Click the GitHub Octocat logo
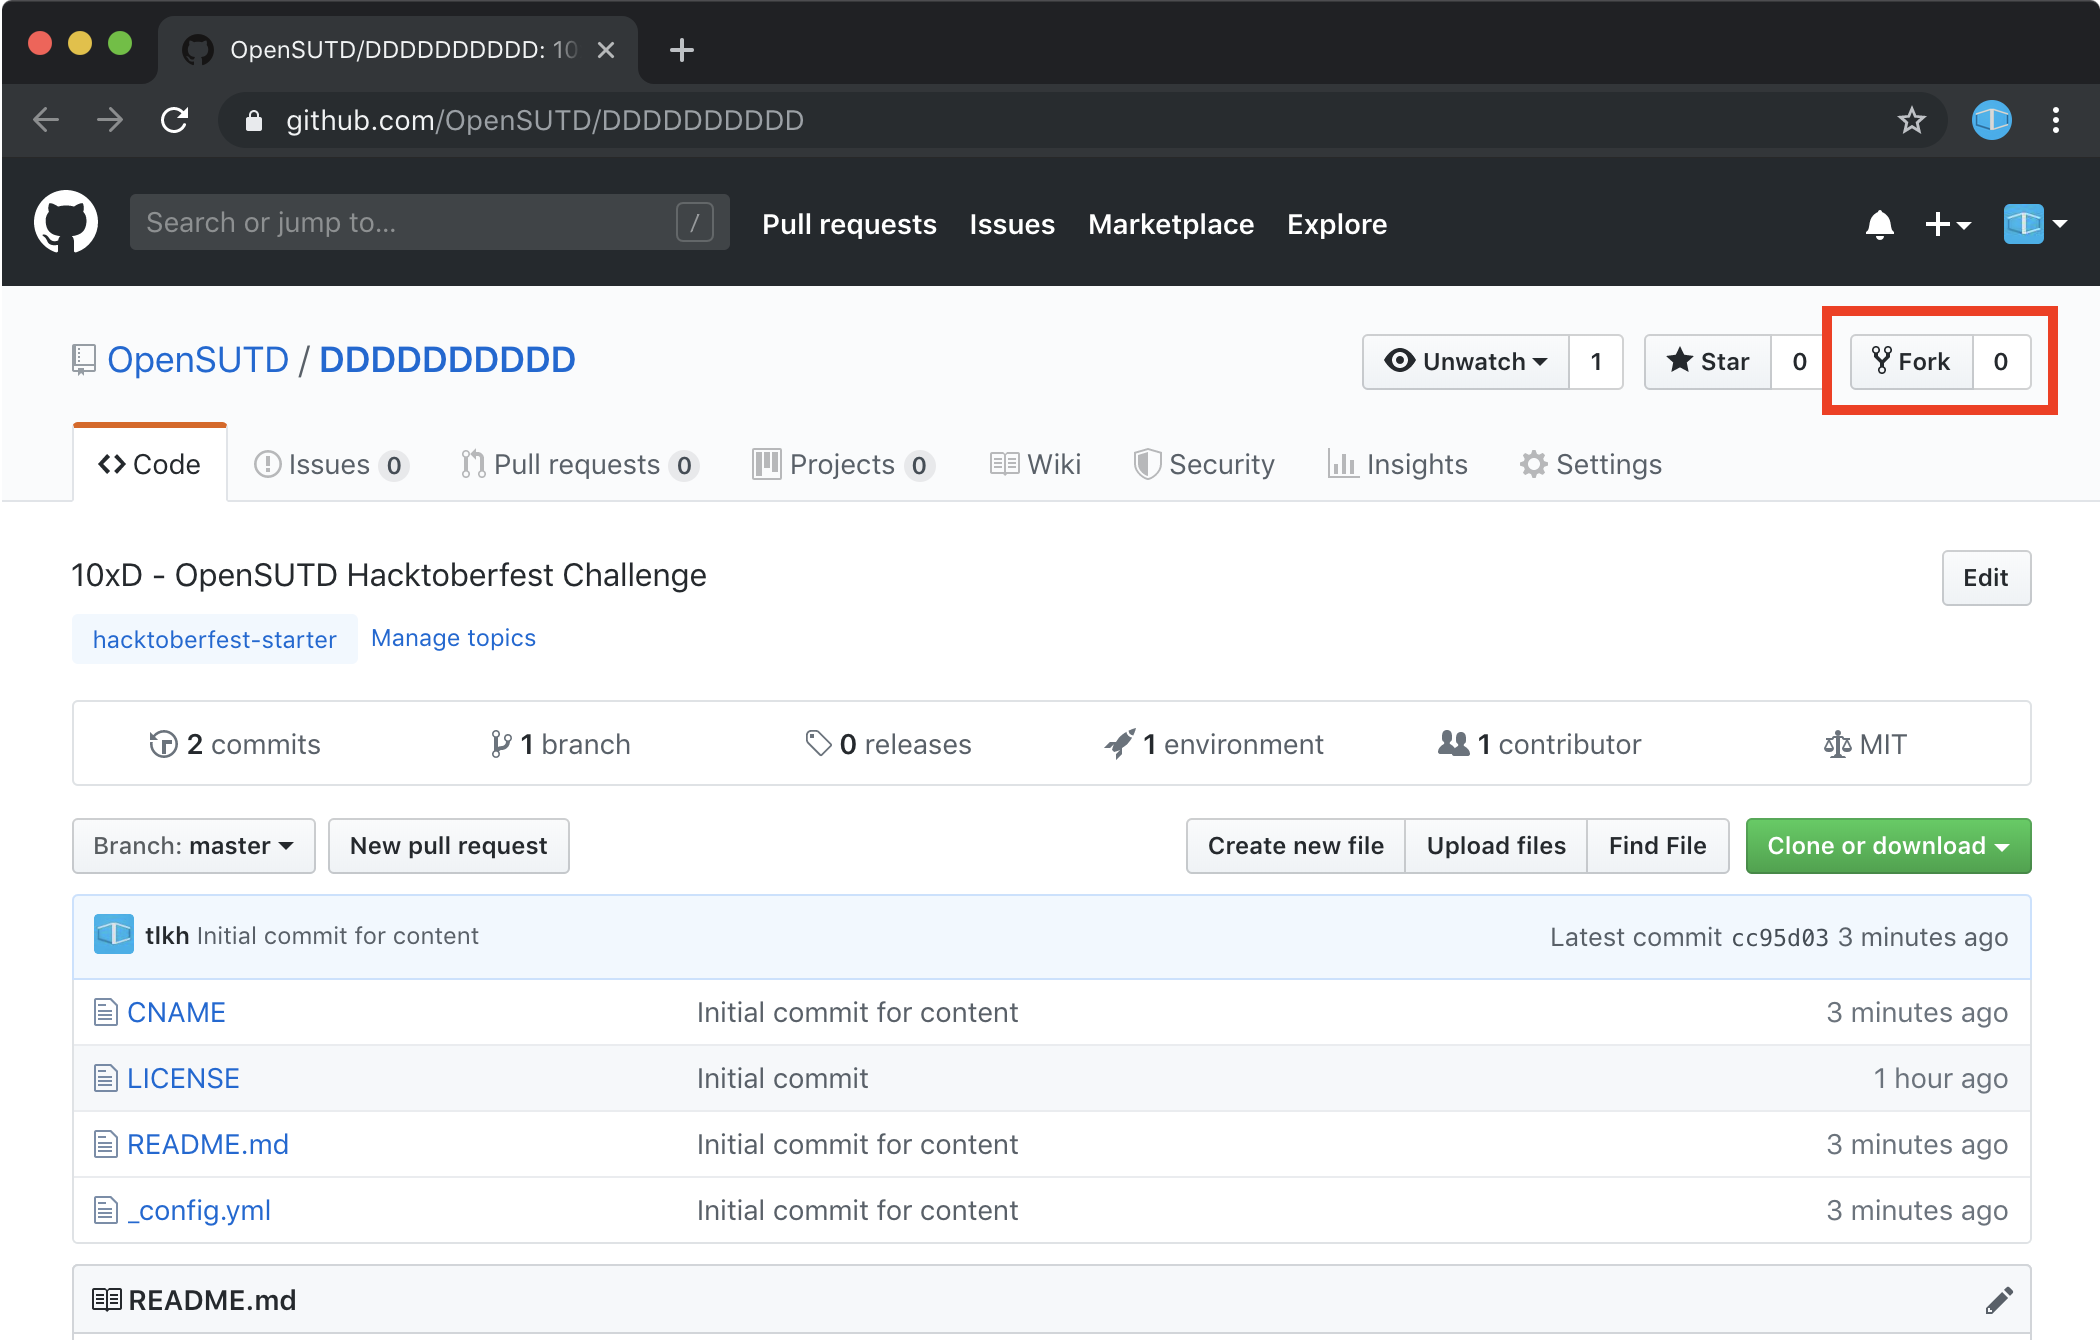This screenshot has width=2100, height=1342. click(x=66, y=222)
